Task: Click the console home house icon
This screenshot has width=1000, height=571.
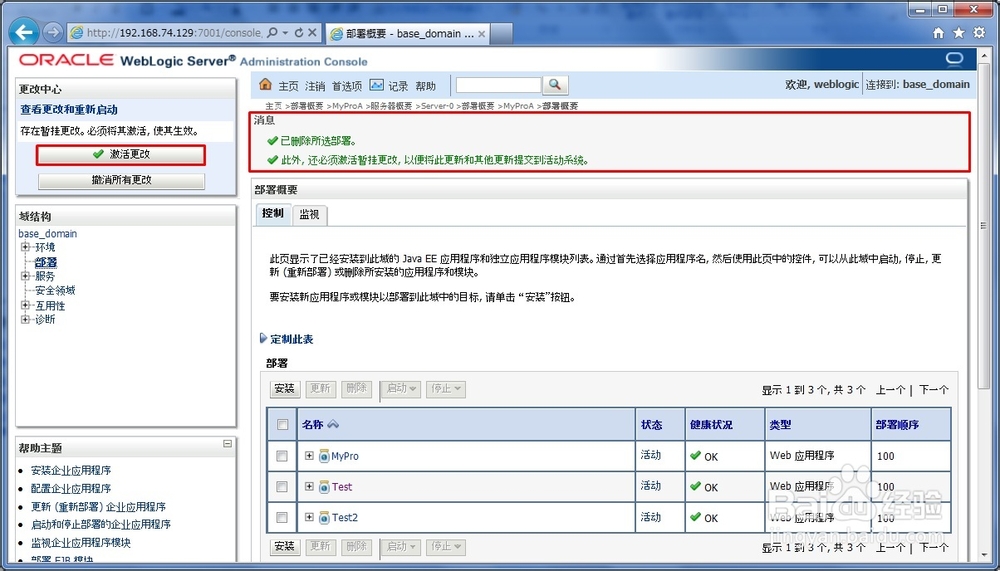Action: pos(265,84)
